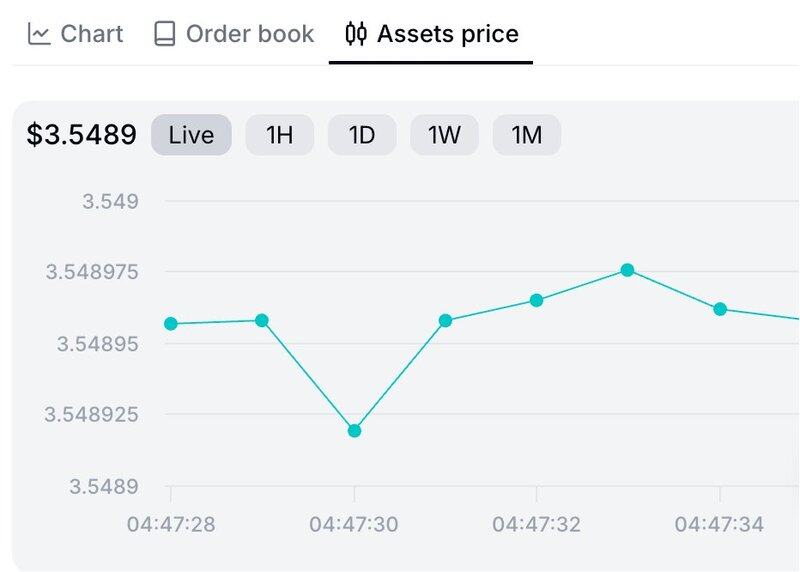
Task: Click the $3.5489 current price label
Action: click(81, 135)
